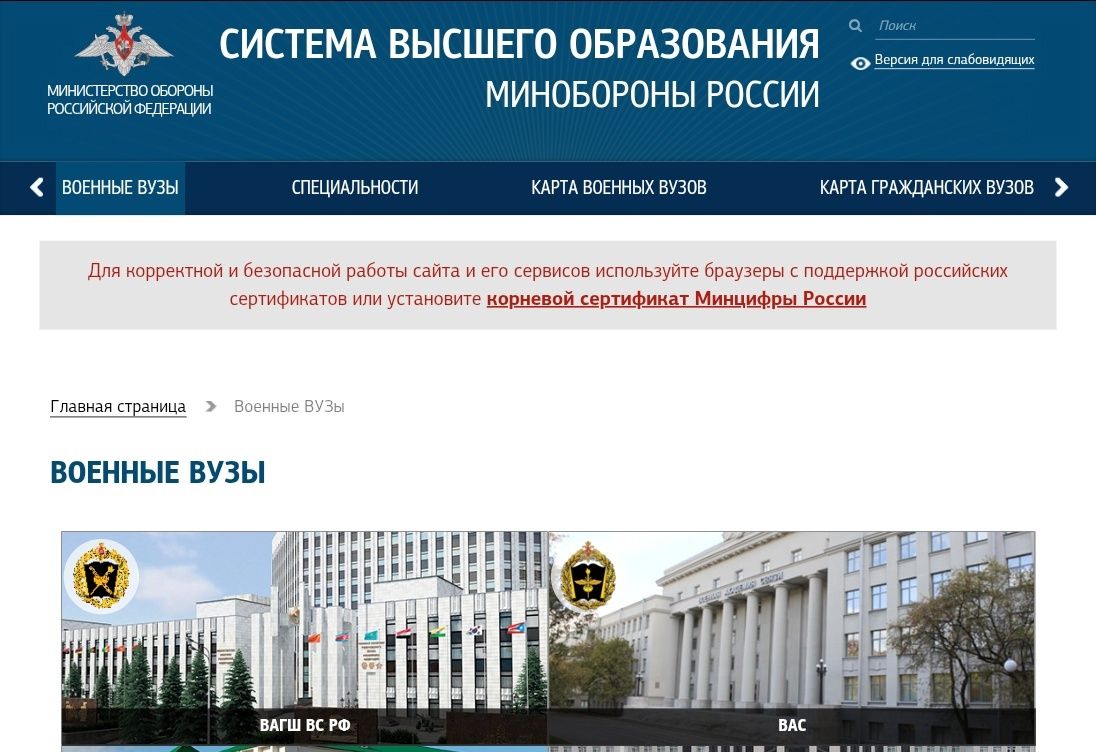Click Военные ВУЗы breadcrumb text
Viewport: 1096px width, 752px height.
coord(289,407)
